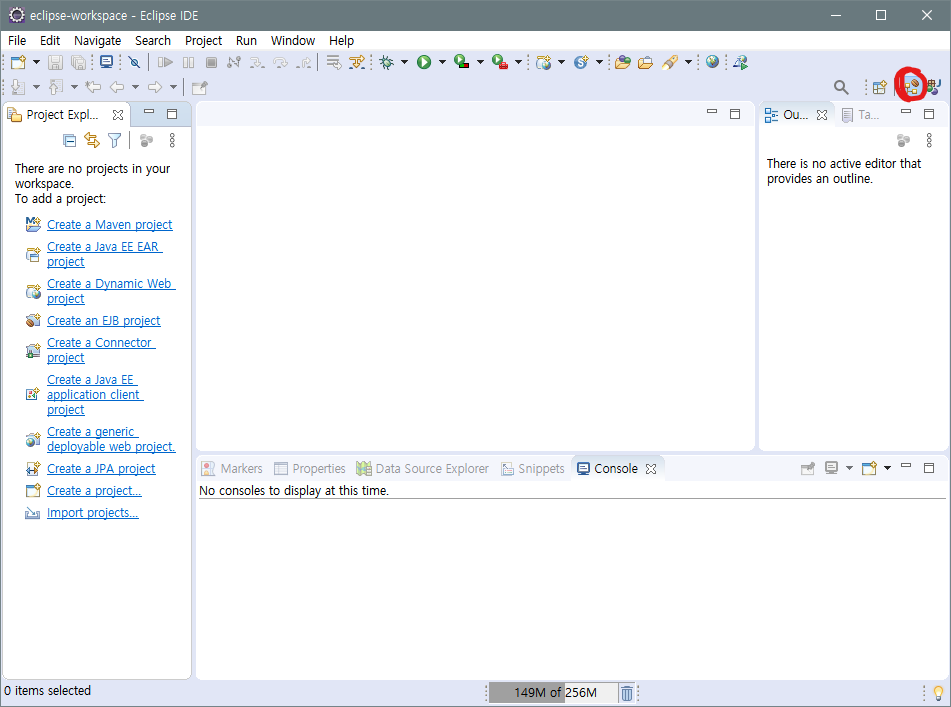The image size is (951, 707).
Task: Click the Search pen icon
Action: click(670, 62)
